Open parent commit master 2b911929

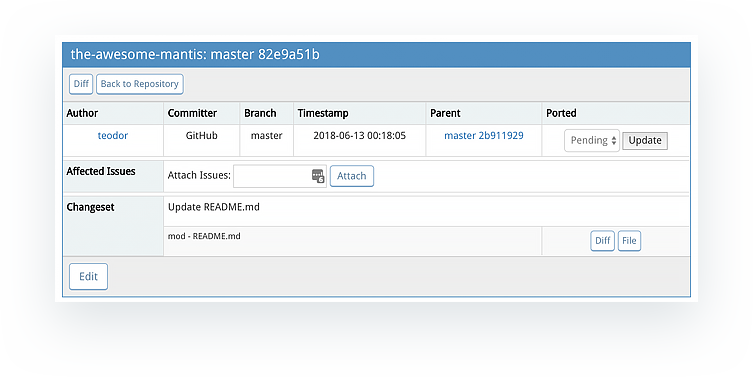pyautogui.click(x=484, y=135)
